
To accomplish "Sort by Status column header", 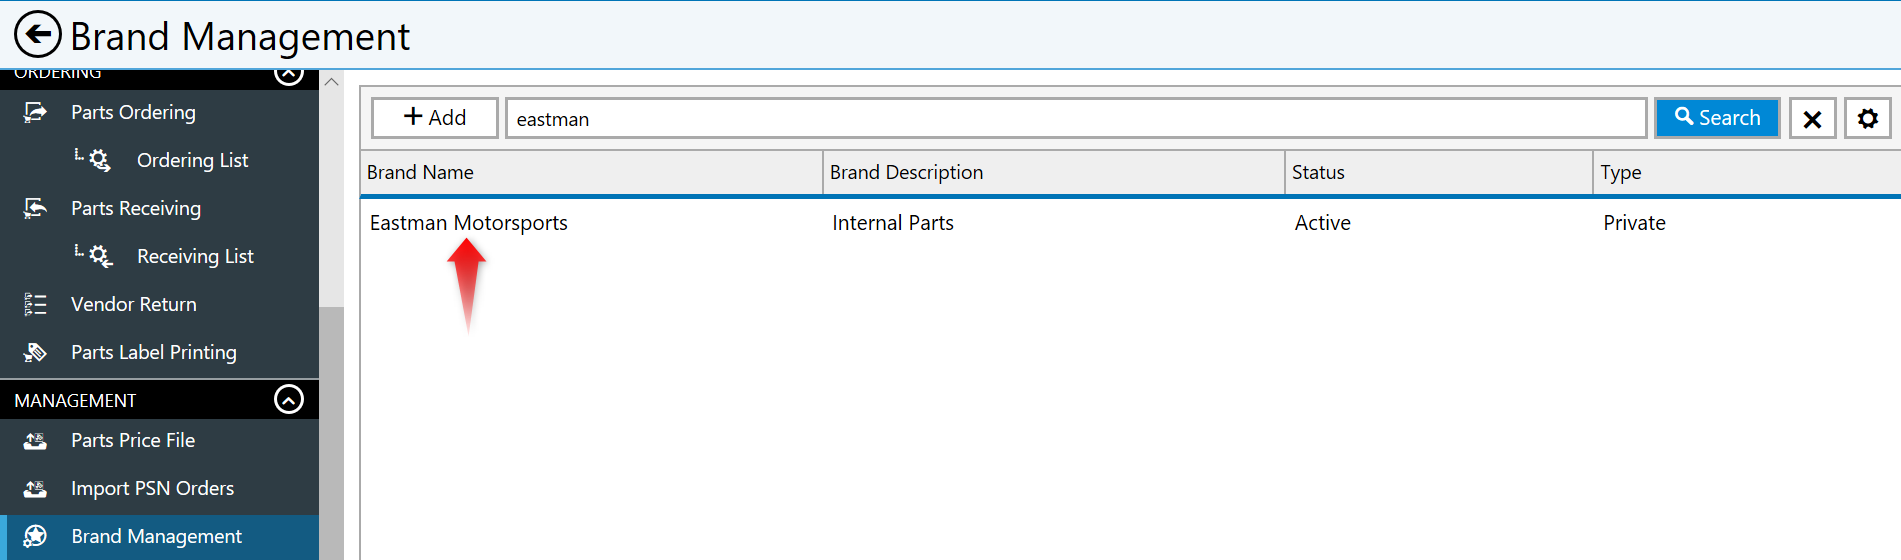I will tap(1439, 172).
